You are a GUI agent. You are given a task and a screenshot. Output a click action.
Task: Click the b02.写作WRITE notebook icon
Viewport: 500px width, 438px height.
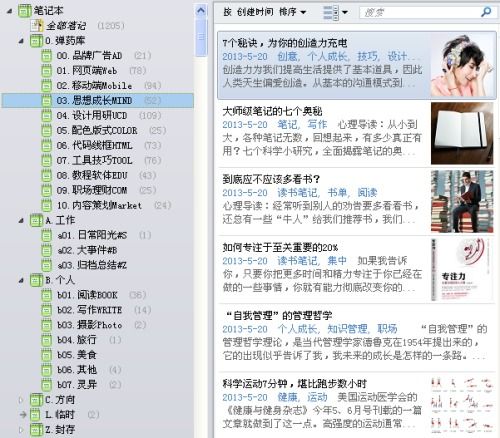pyautogui.click(x=47, y=310)
